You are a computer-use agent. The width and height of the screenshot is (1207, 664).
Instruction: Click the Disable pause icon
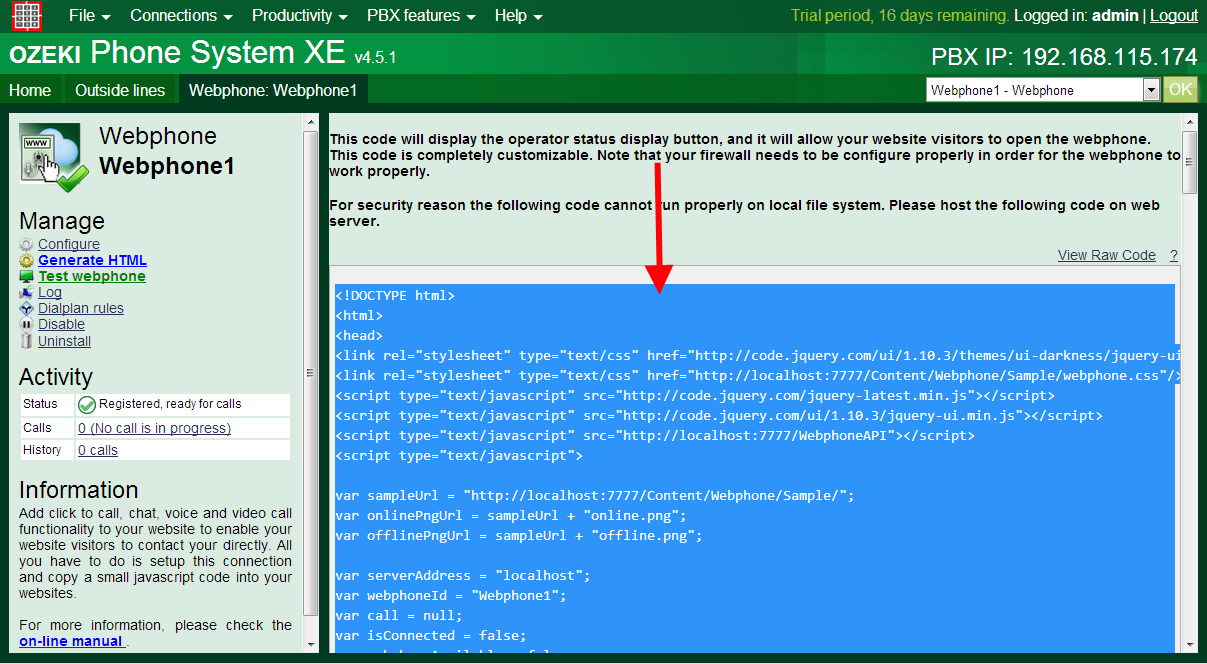27,325
